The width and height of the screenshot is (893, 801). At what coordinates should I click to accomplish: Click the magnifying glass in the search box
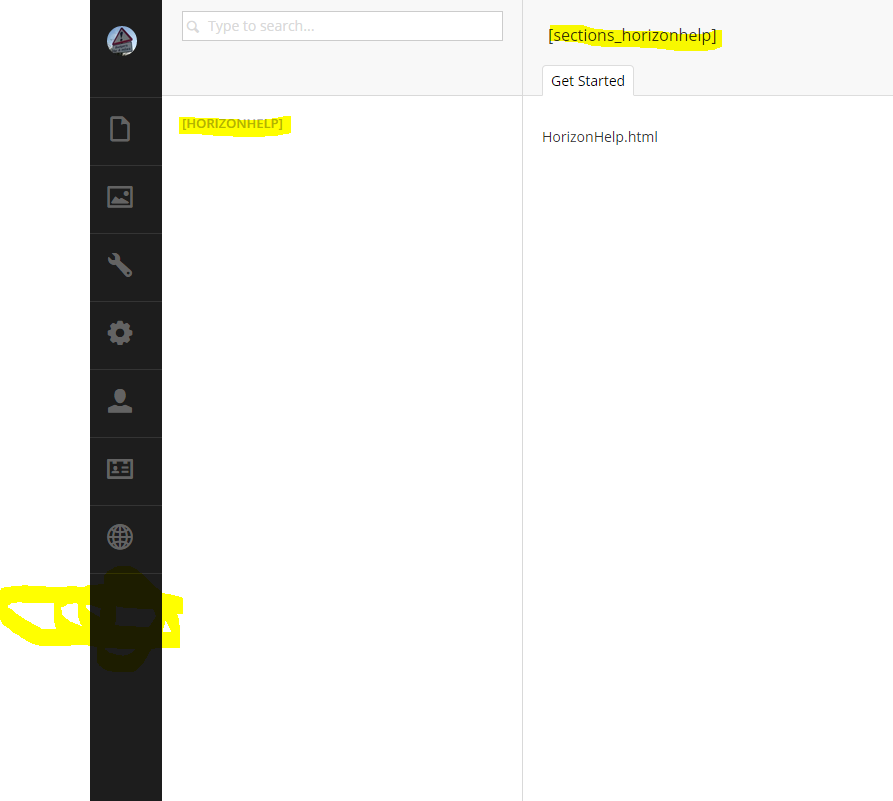[x=194, y=27]
